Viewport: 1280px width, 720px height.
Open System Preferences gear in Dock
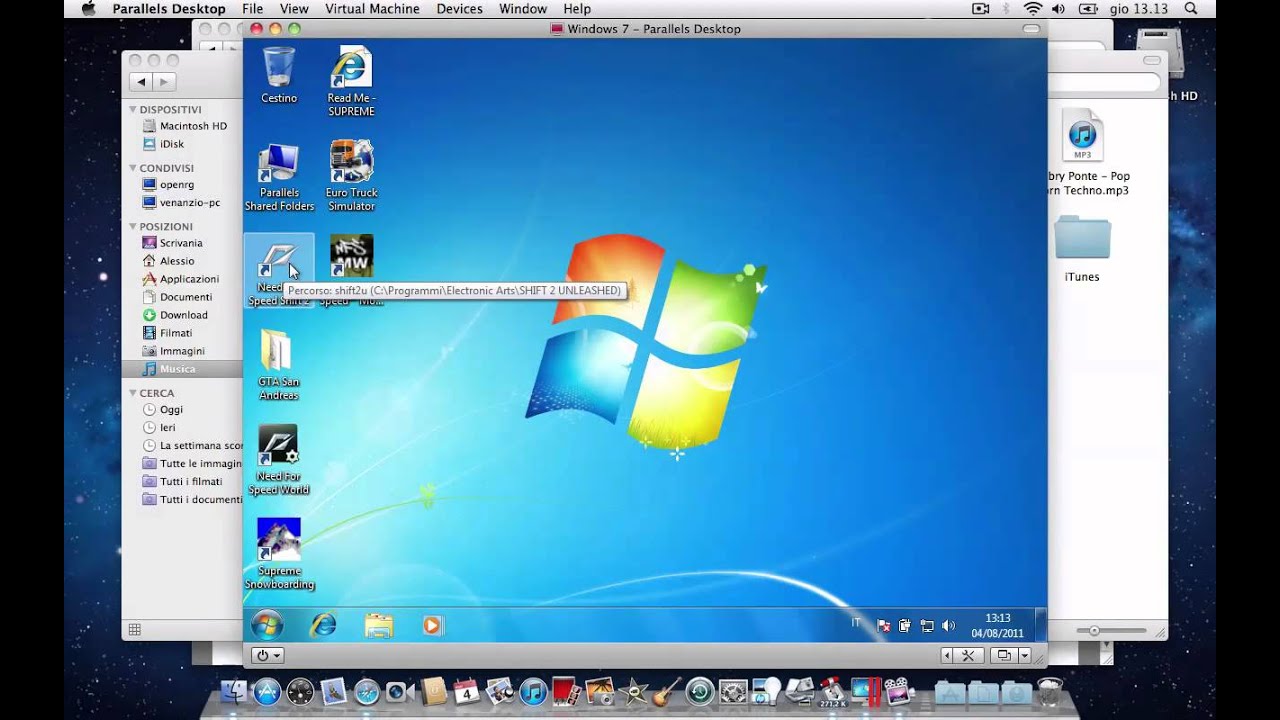point(733,692)
